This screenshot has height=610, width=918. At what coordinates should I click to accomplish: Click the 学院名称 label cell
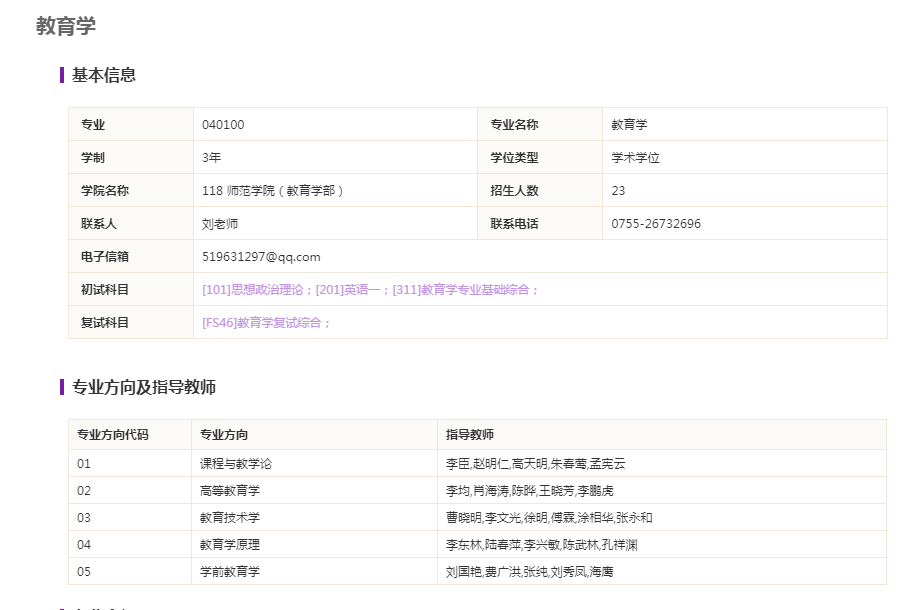pos(131,190)
